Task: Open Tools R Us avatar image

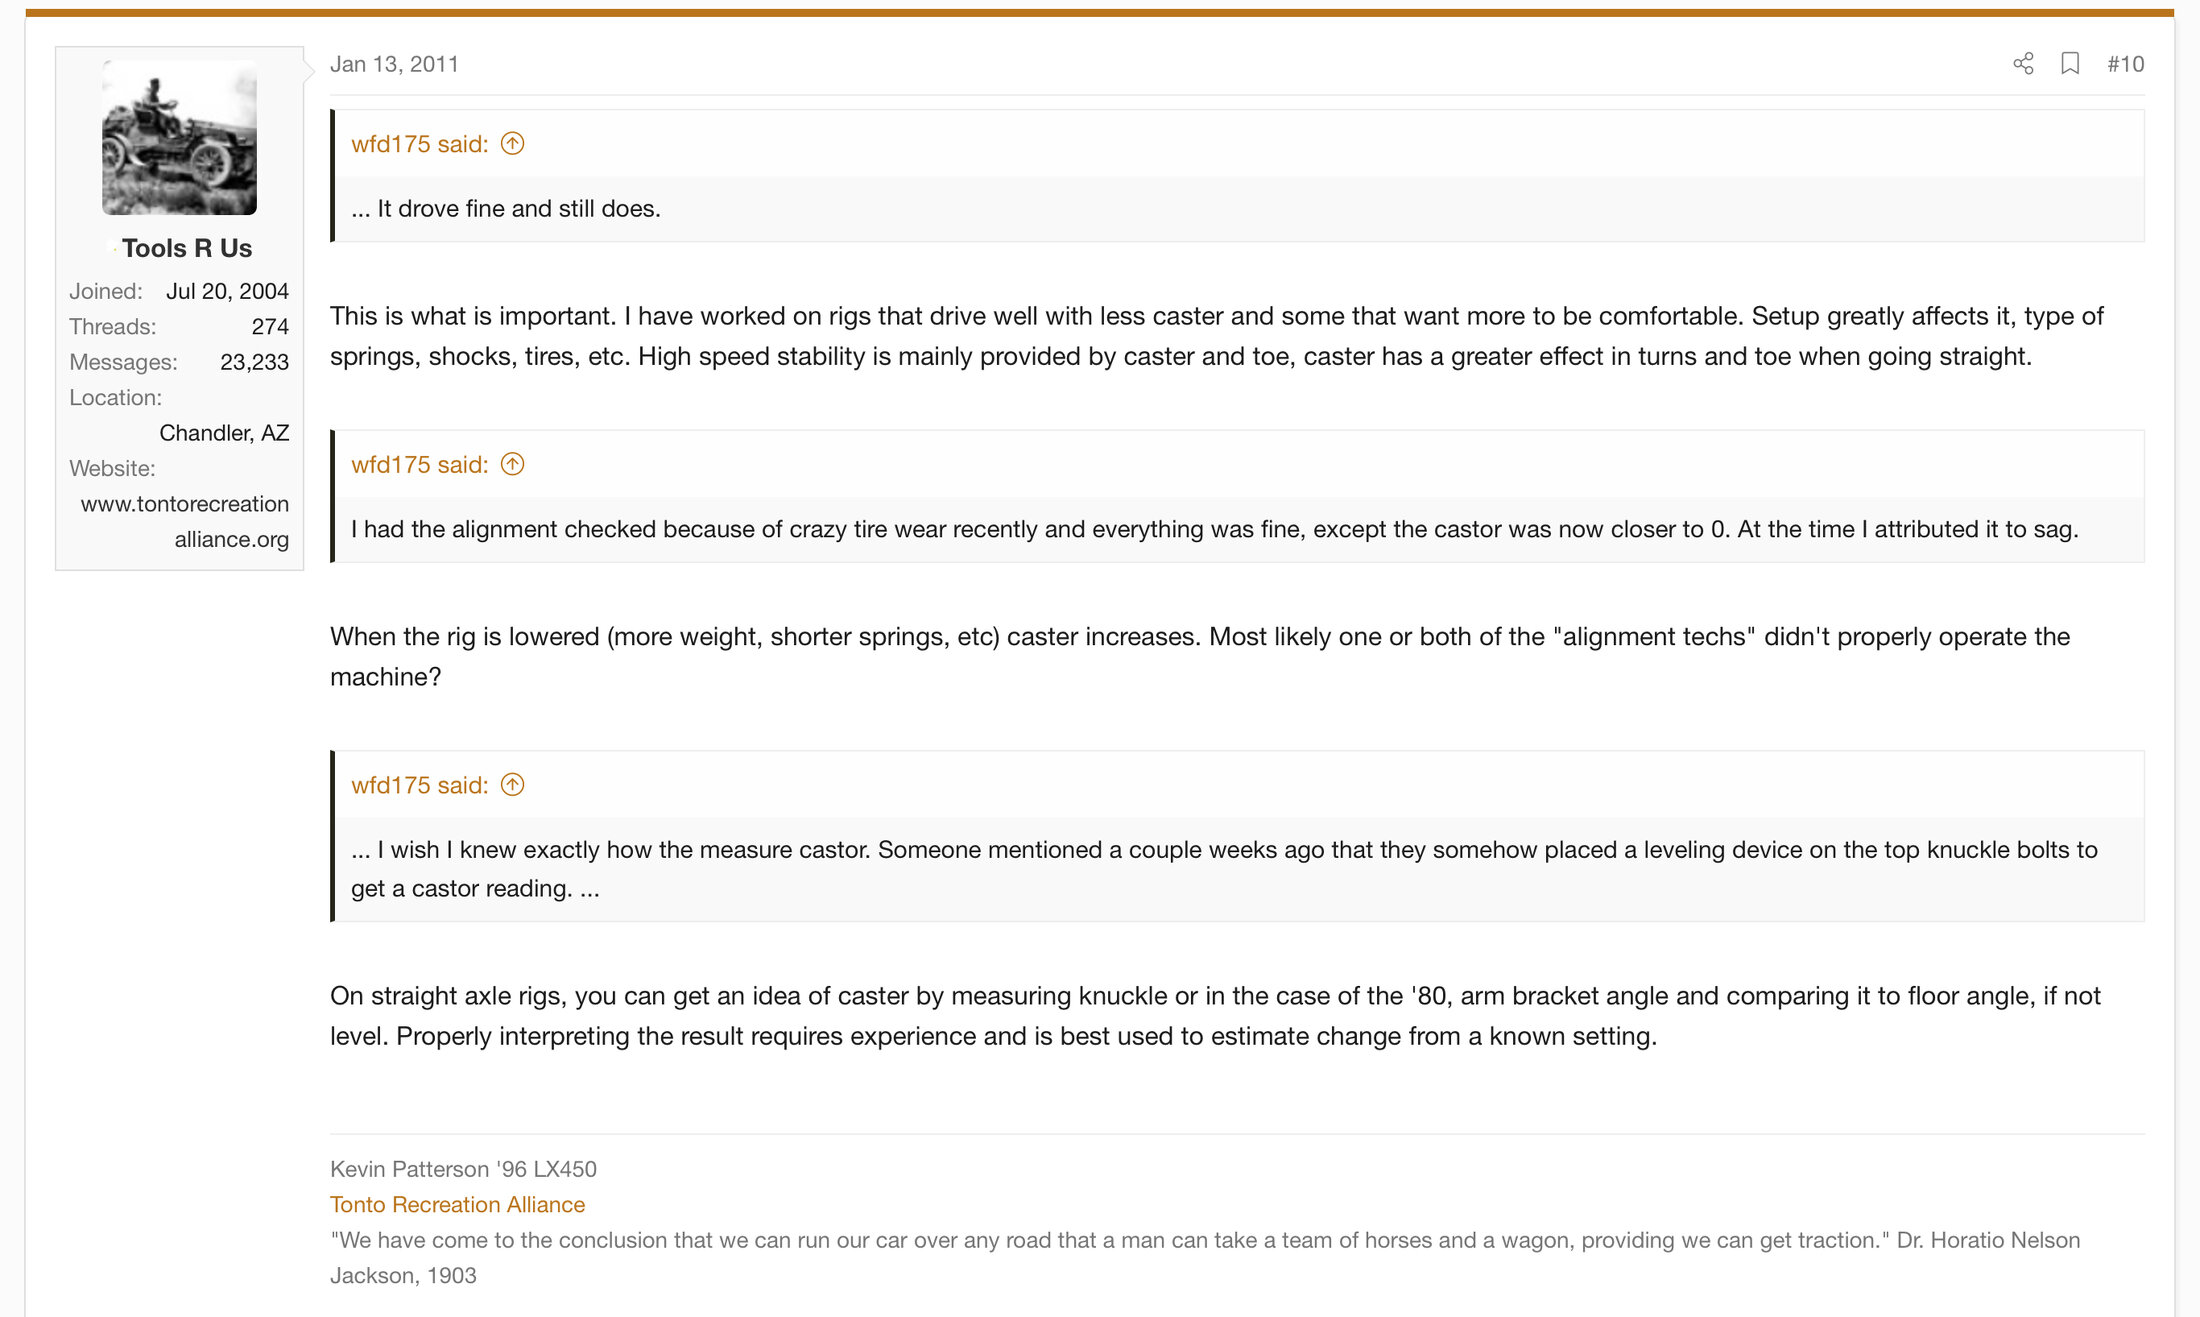Action: [179, 137]
